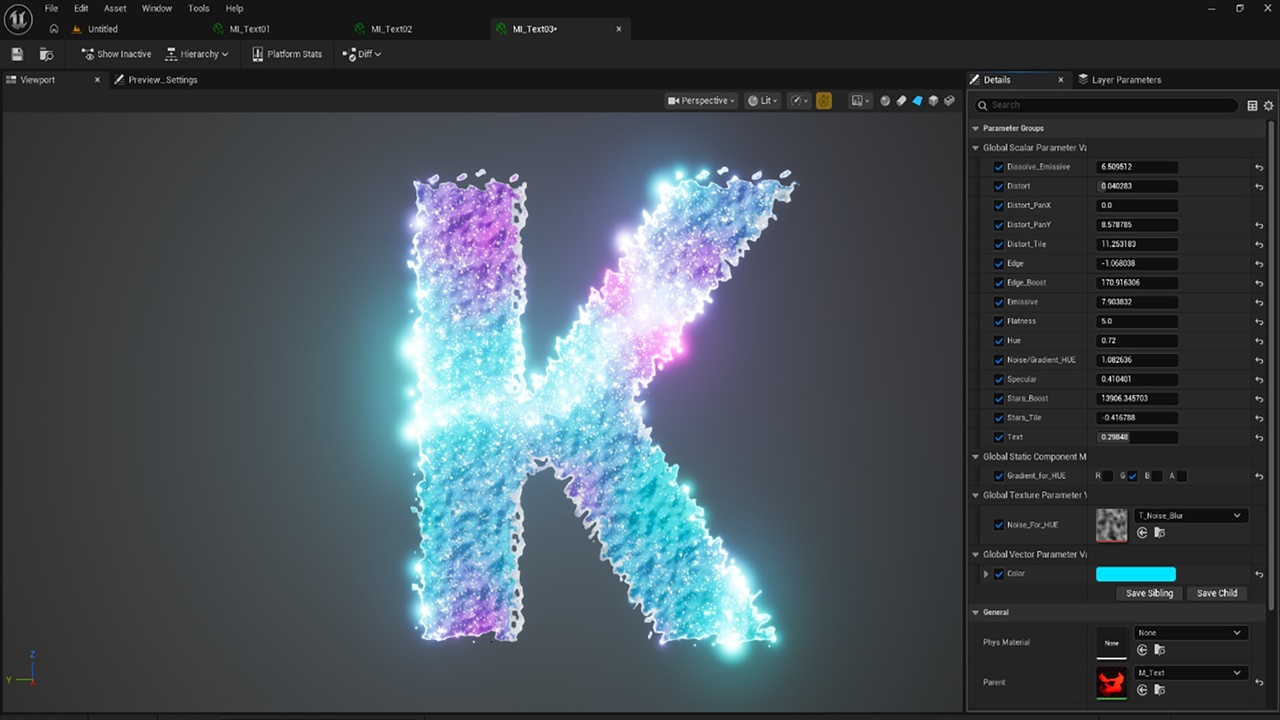Disable the Specular parameter override
Screen dimensions: 1280x720
tap(998, 379)
